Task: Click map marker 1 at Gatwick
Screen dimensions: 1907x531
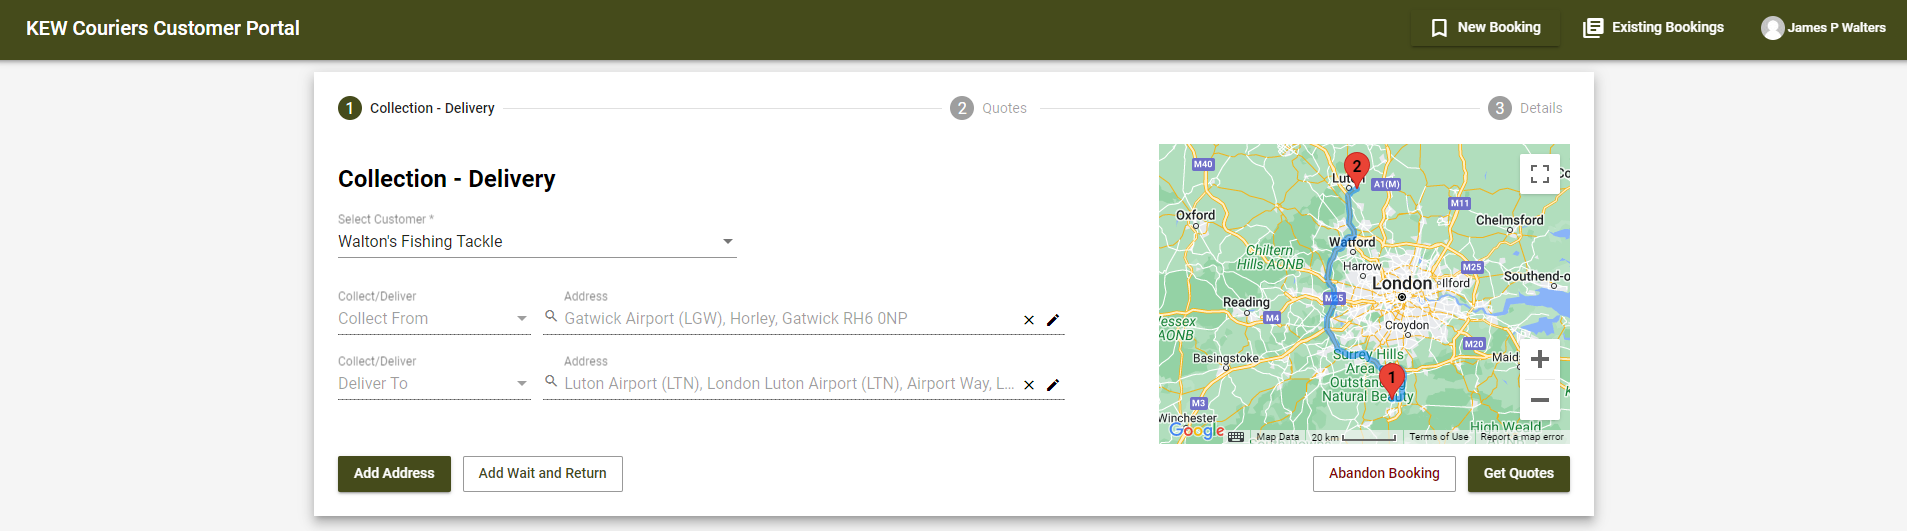Action: [x=1391, y=380]
